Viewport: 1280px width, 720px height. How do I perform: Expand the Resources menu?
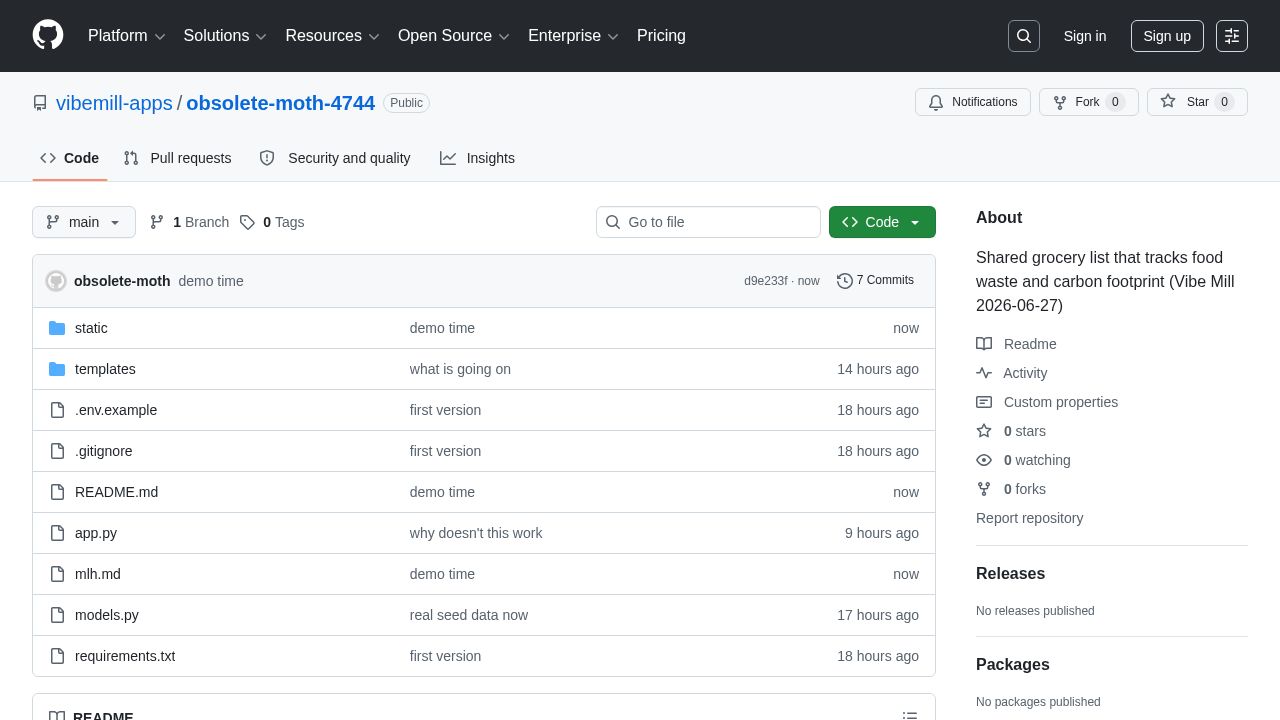332,36
